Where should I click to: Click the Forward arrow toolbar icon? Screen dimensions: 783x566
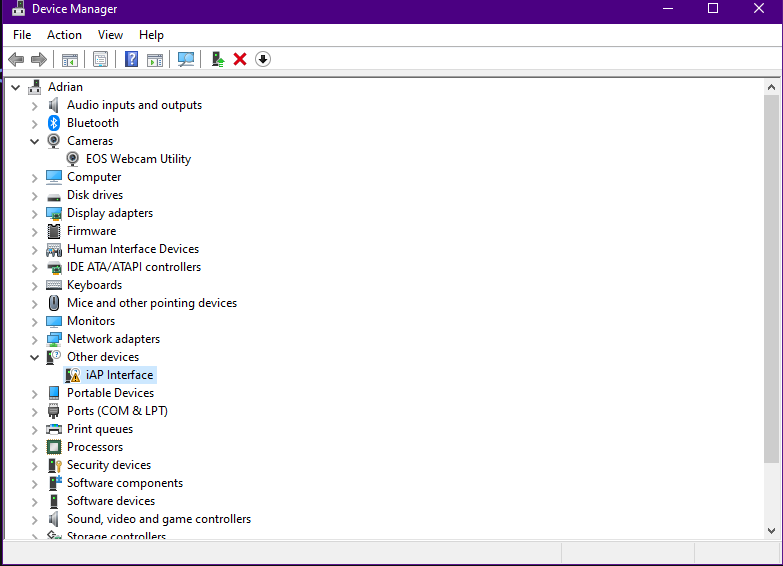38,59
